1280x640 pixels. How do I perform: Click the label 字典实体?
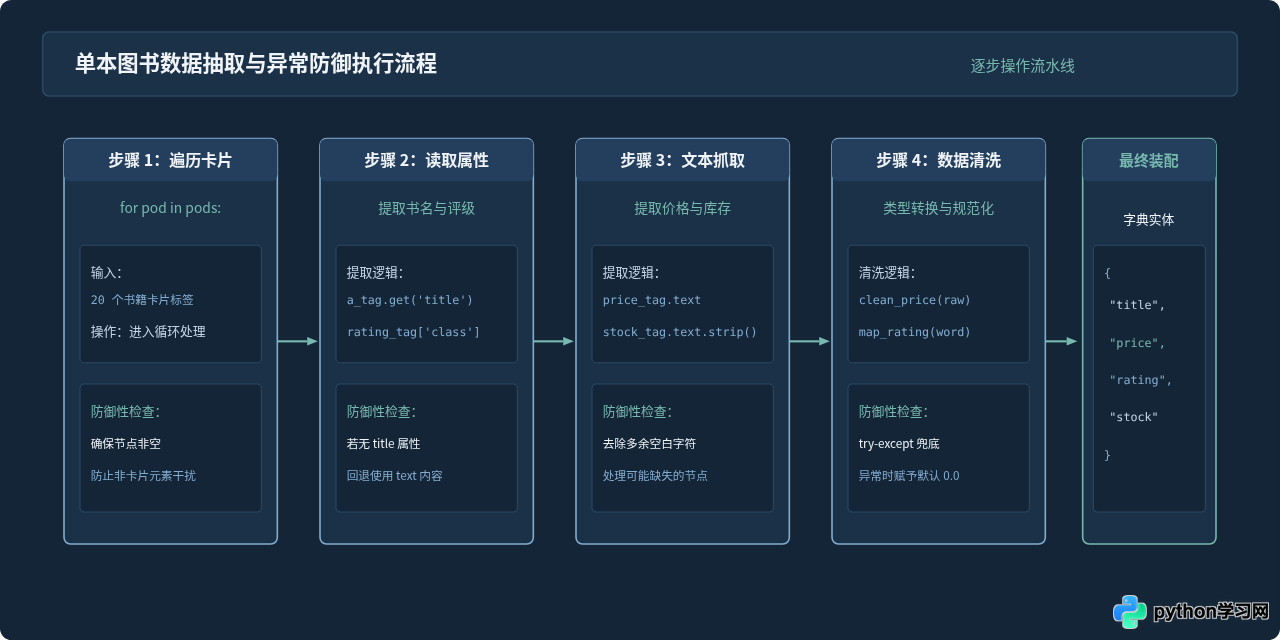pos(1149,219)
